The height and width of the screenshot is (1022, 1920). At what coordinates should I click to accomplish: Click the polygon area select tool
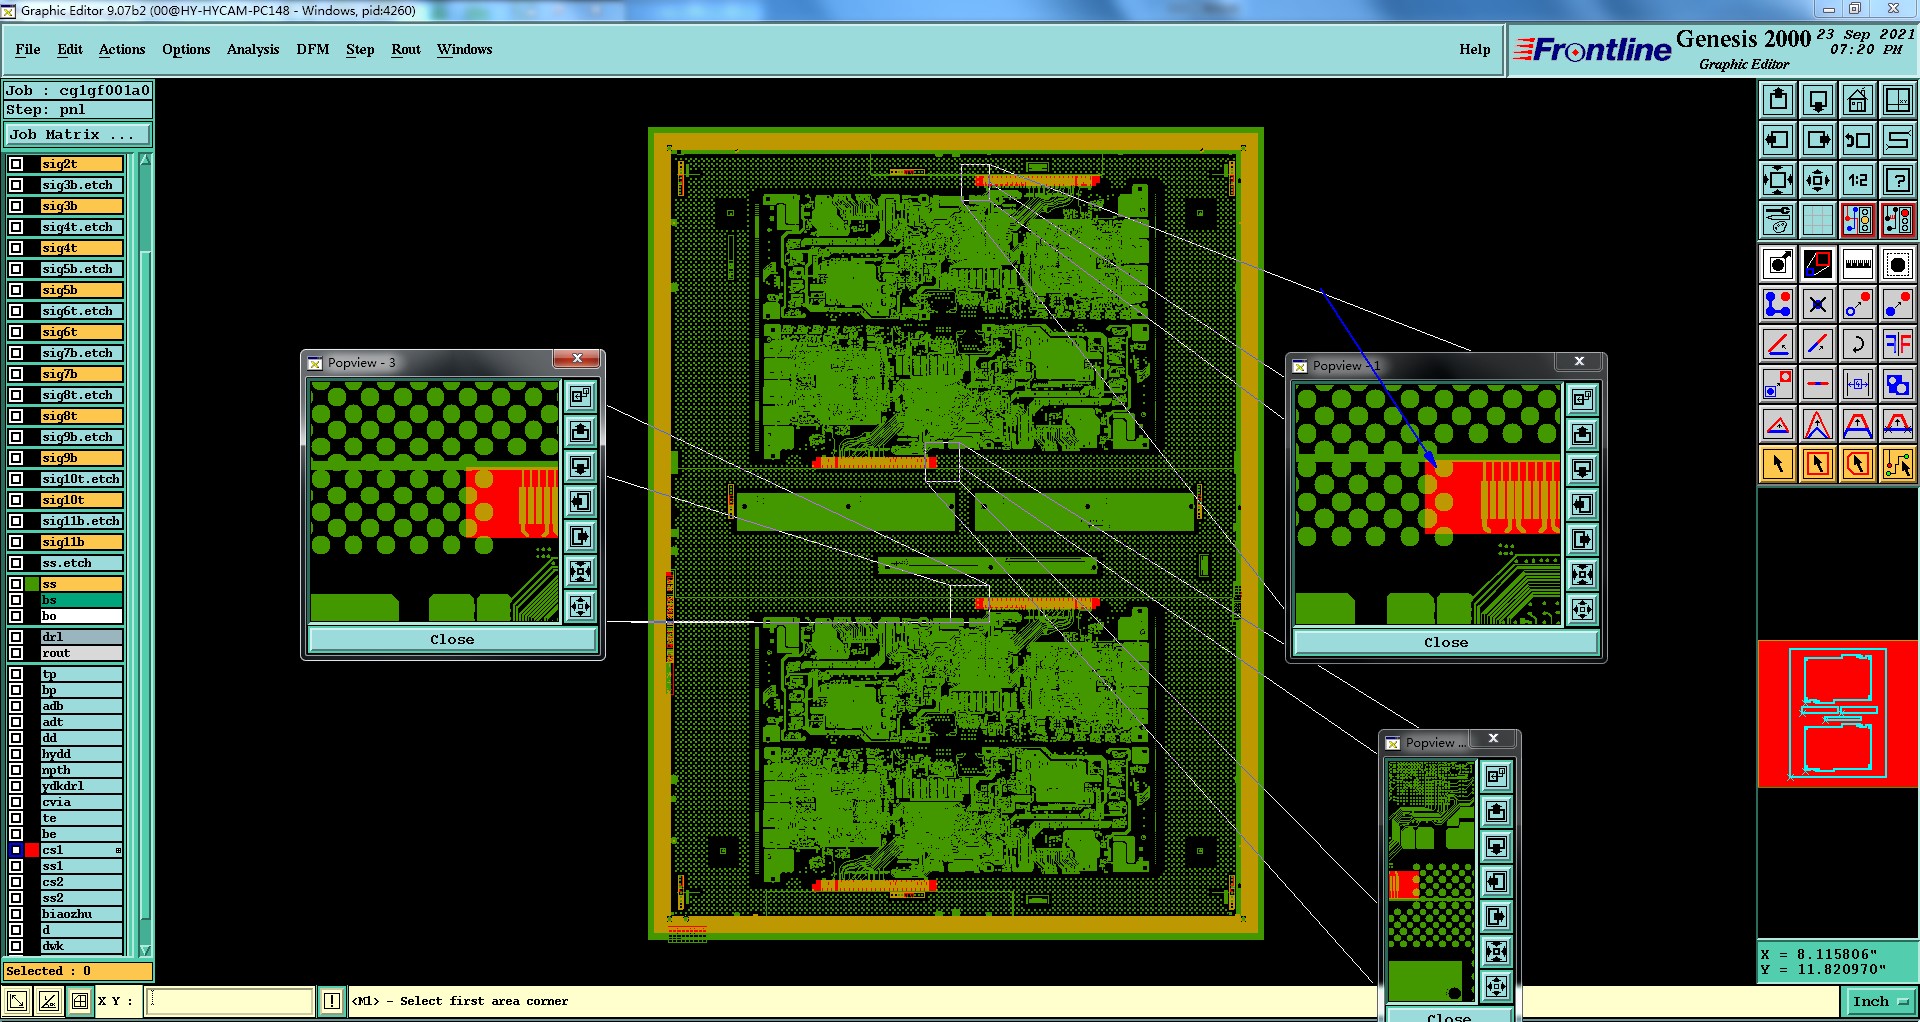coord(1858,464)
